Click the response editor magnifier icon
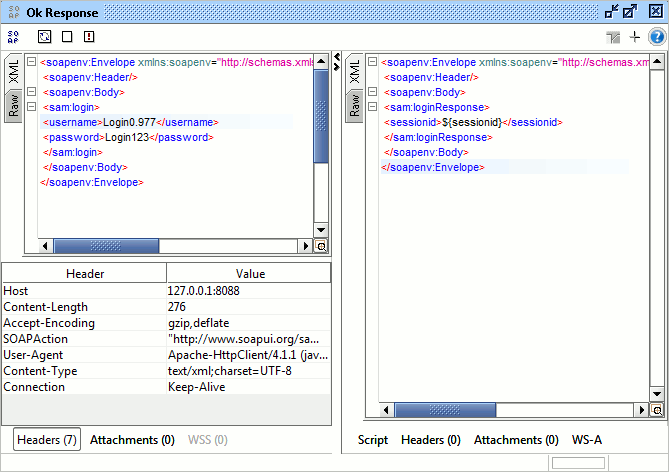This screenshot has width=669, height=472. pyautogui.click(x=657, y=410)
